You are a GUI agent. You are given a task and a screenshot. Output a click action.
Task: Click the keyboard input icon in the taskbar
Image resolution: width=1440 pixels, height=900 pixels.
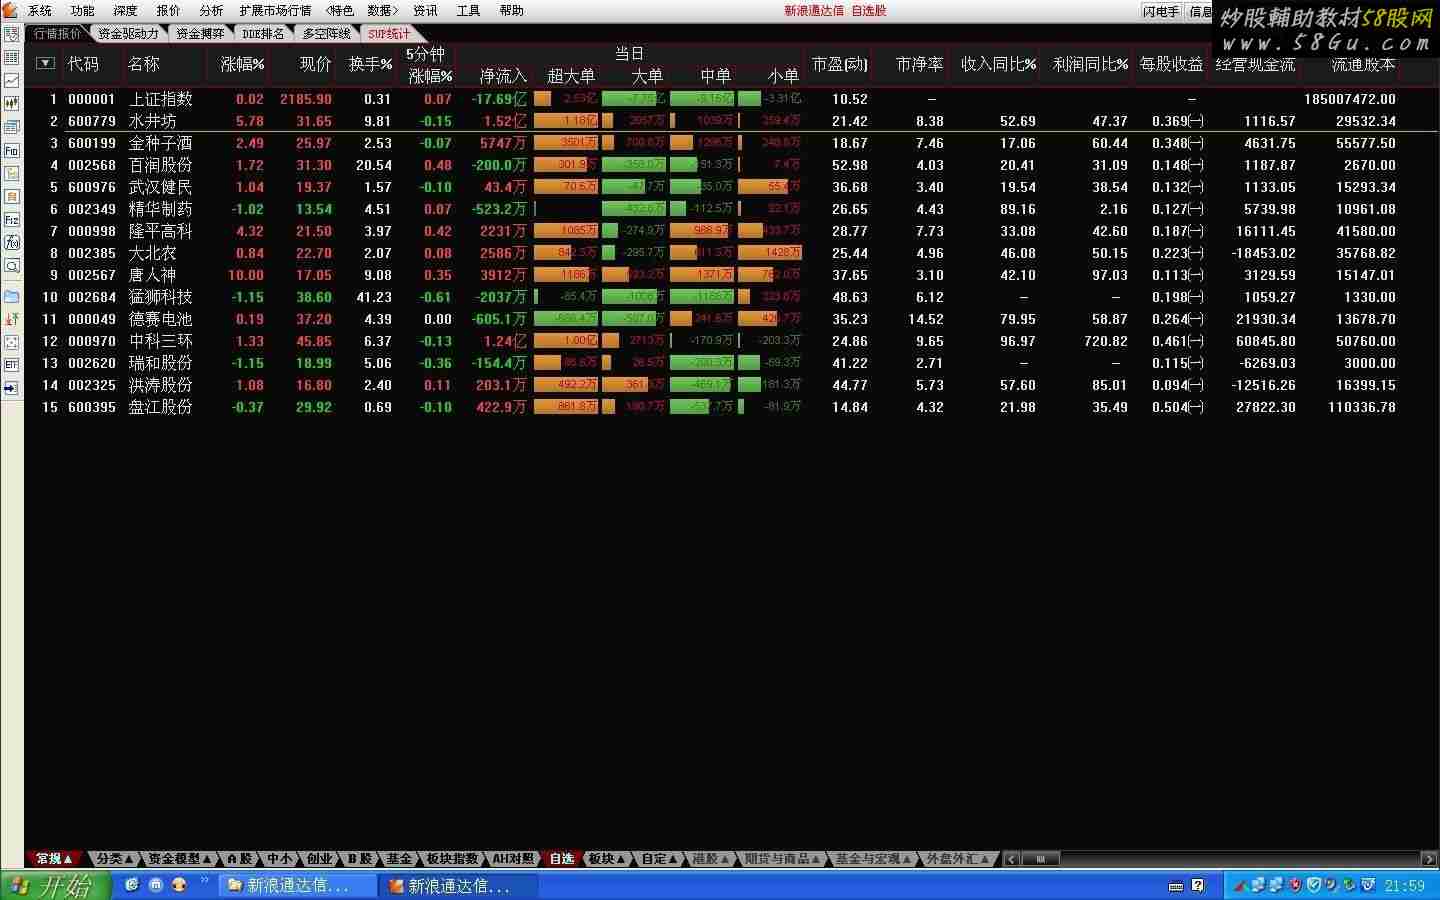1176,885
